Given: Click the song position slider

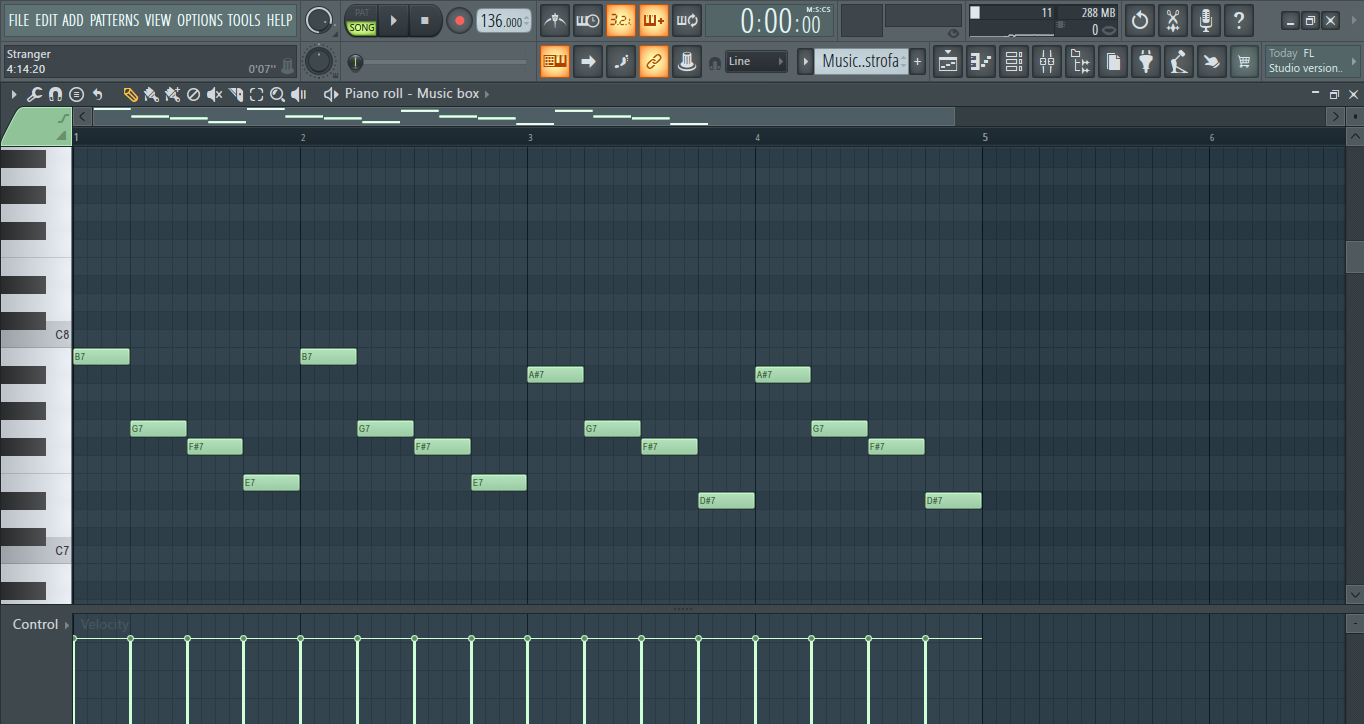Looking at the screenshot, I should point(440,62).
